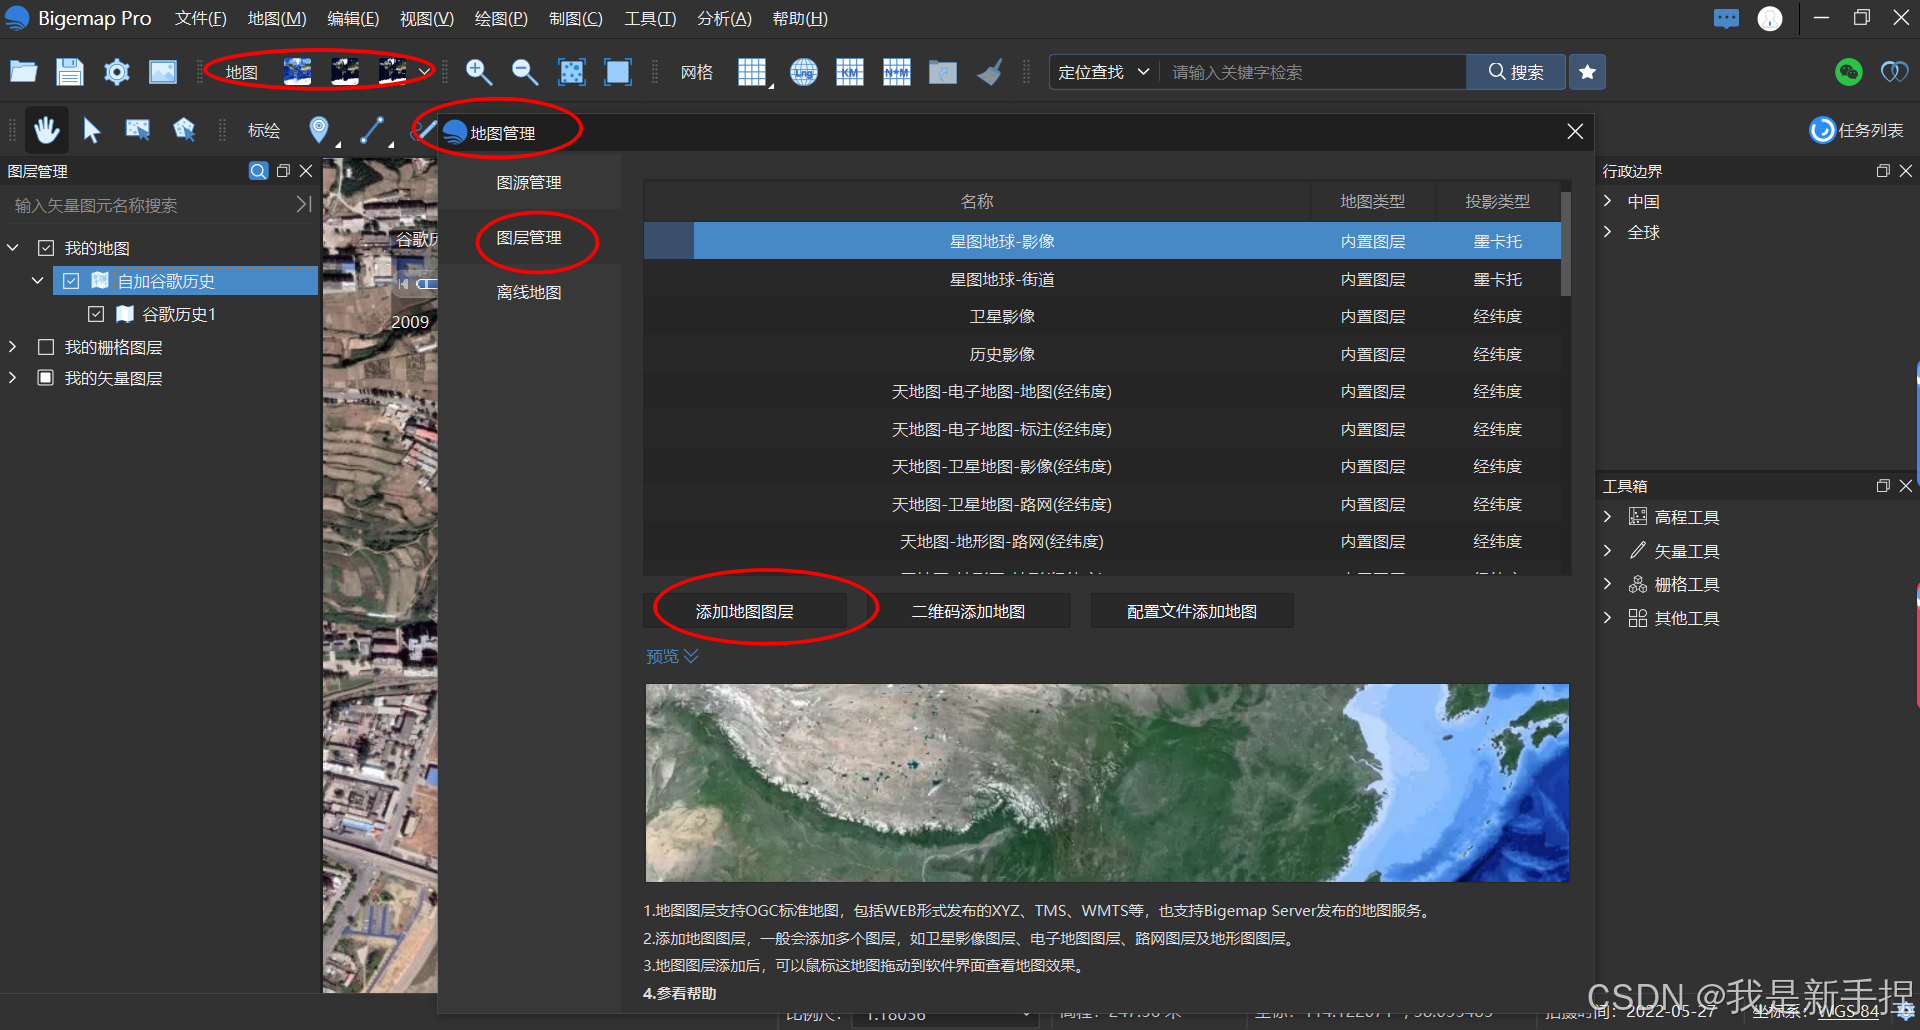The image size is (1920, 1030).
Task: Switch to the 图源管理 tab
Action: (529, 183)
